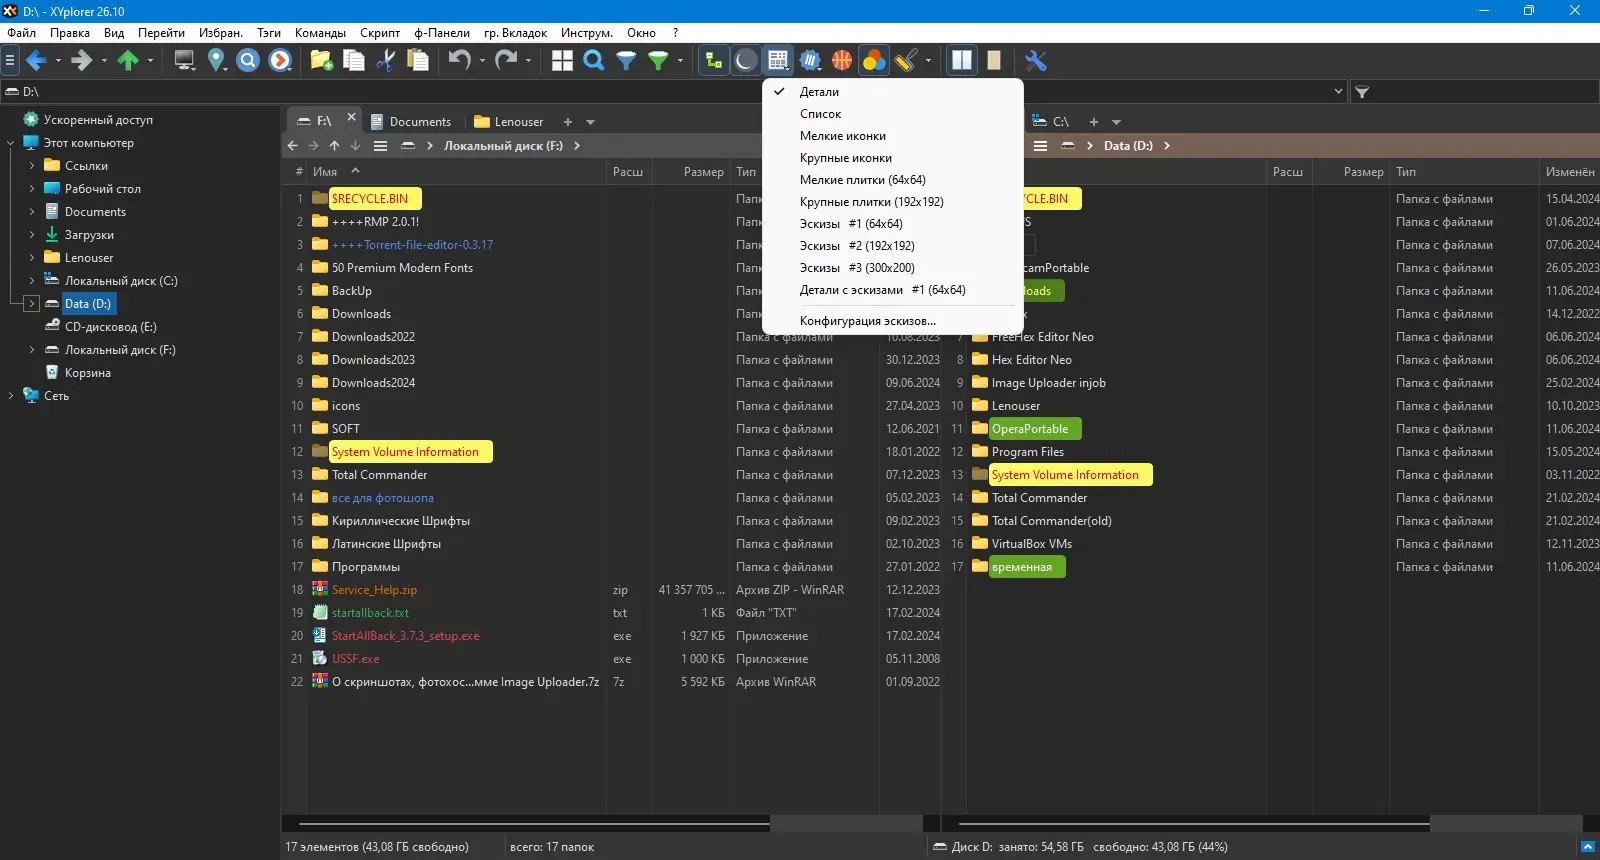Open the drives monitor icon in toolbar
Viewport: 1600px width, 860px height.
point(184,61)
